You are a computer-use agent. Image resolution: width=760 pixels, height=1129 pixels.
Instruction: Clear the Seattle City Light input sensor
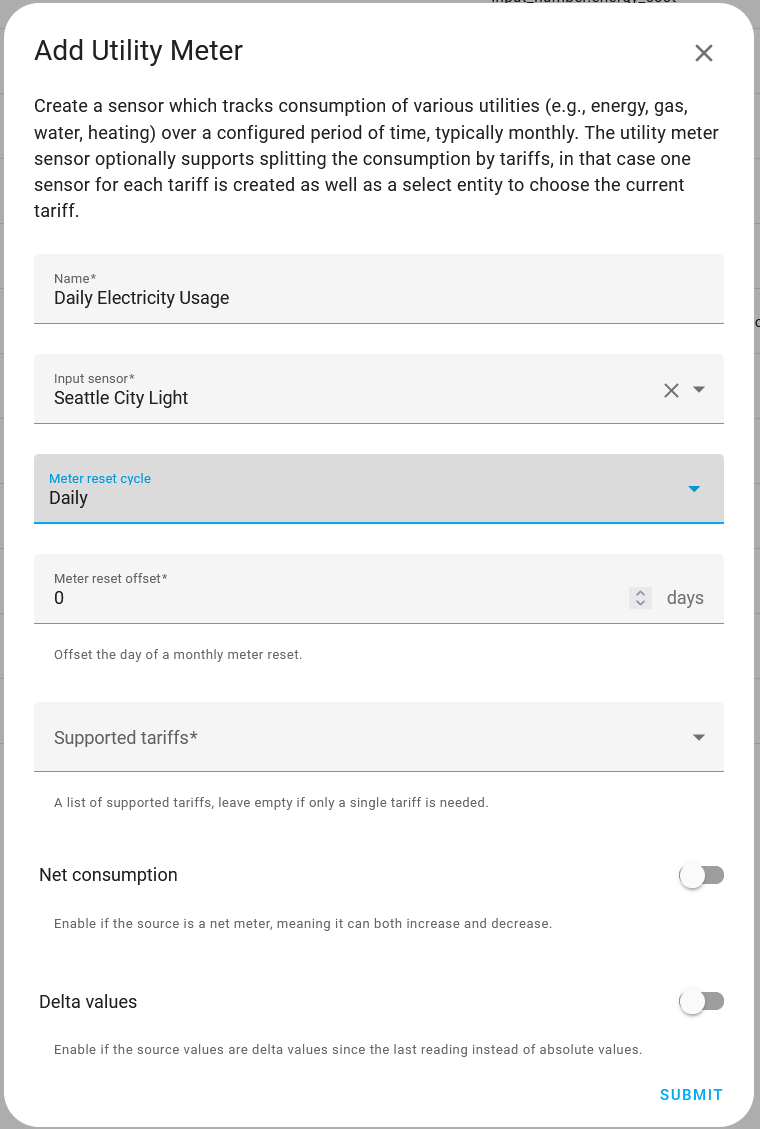[671, 390]
